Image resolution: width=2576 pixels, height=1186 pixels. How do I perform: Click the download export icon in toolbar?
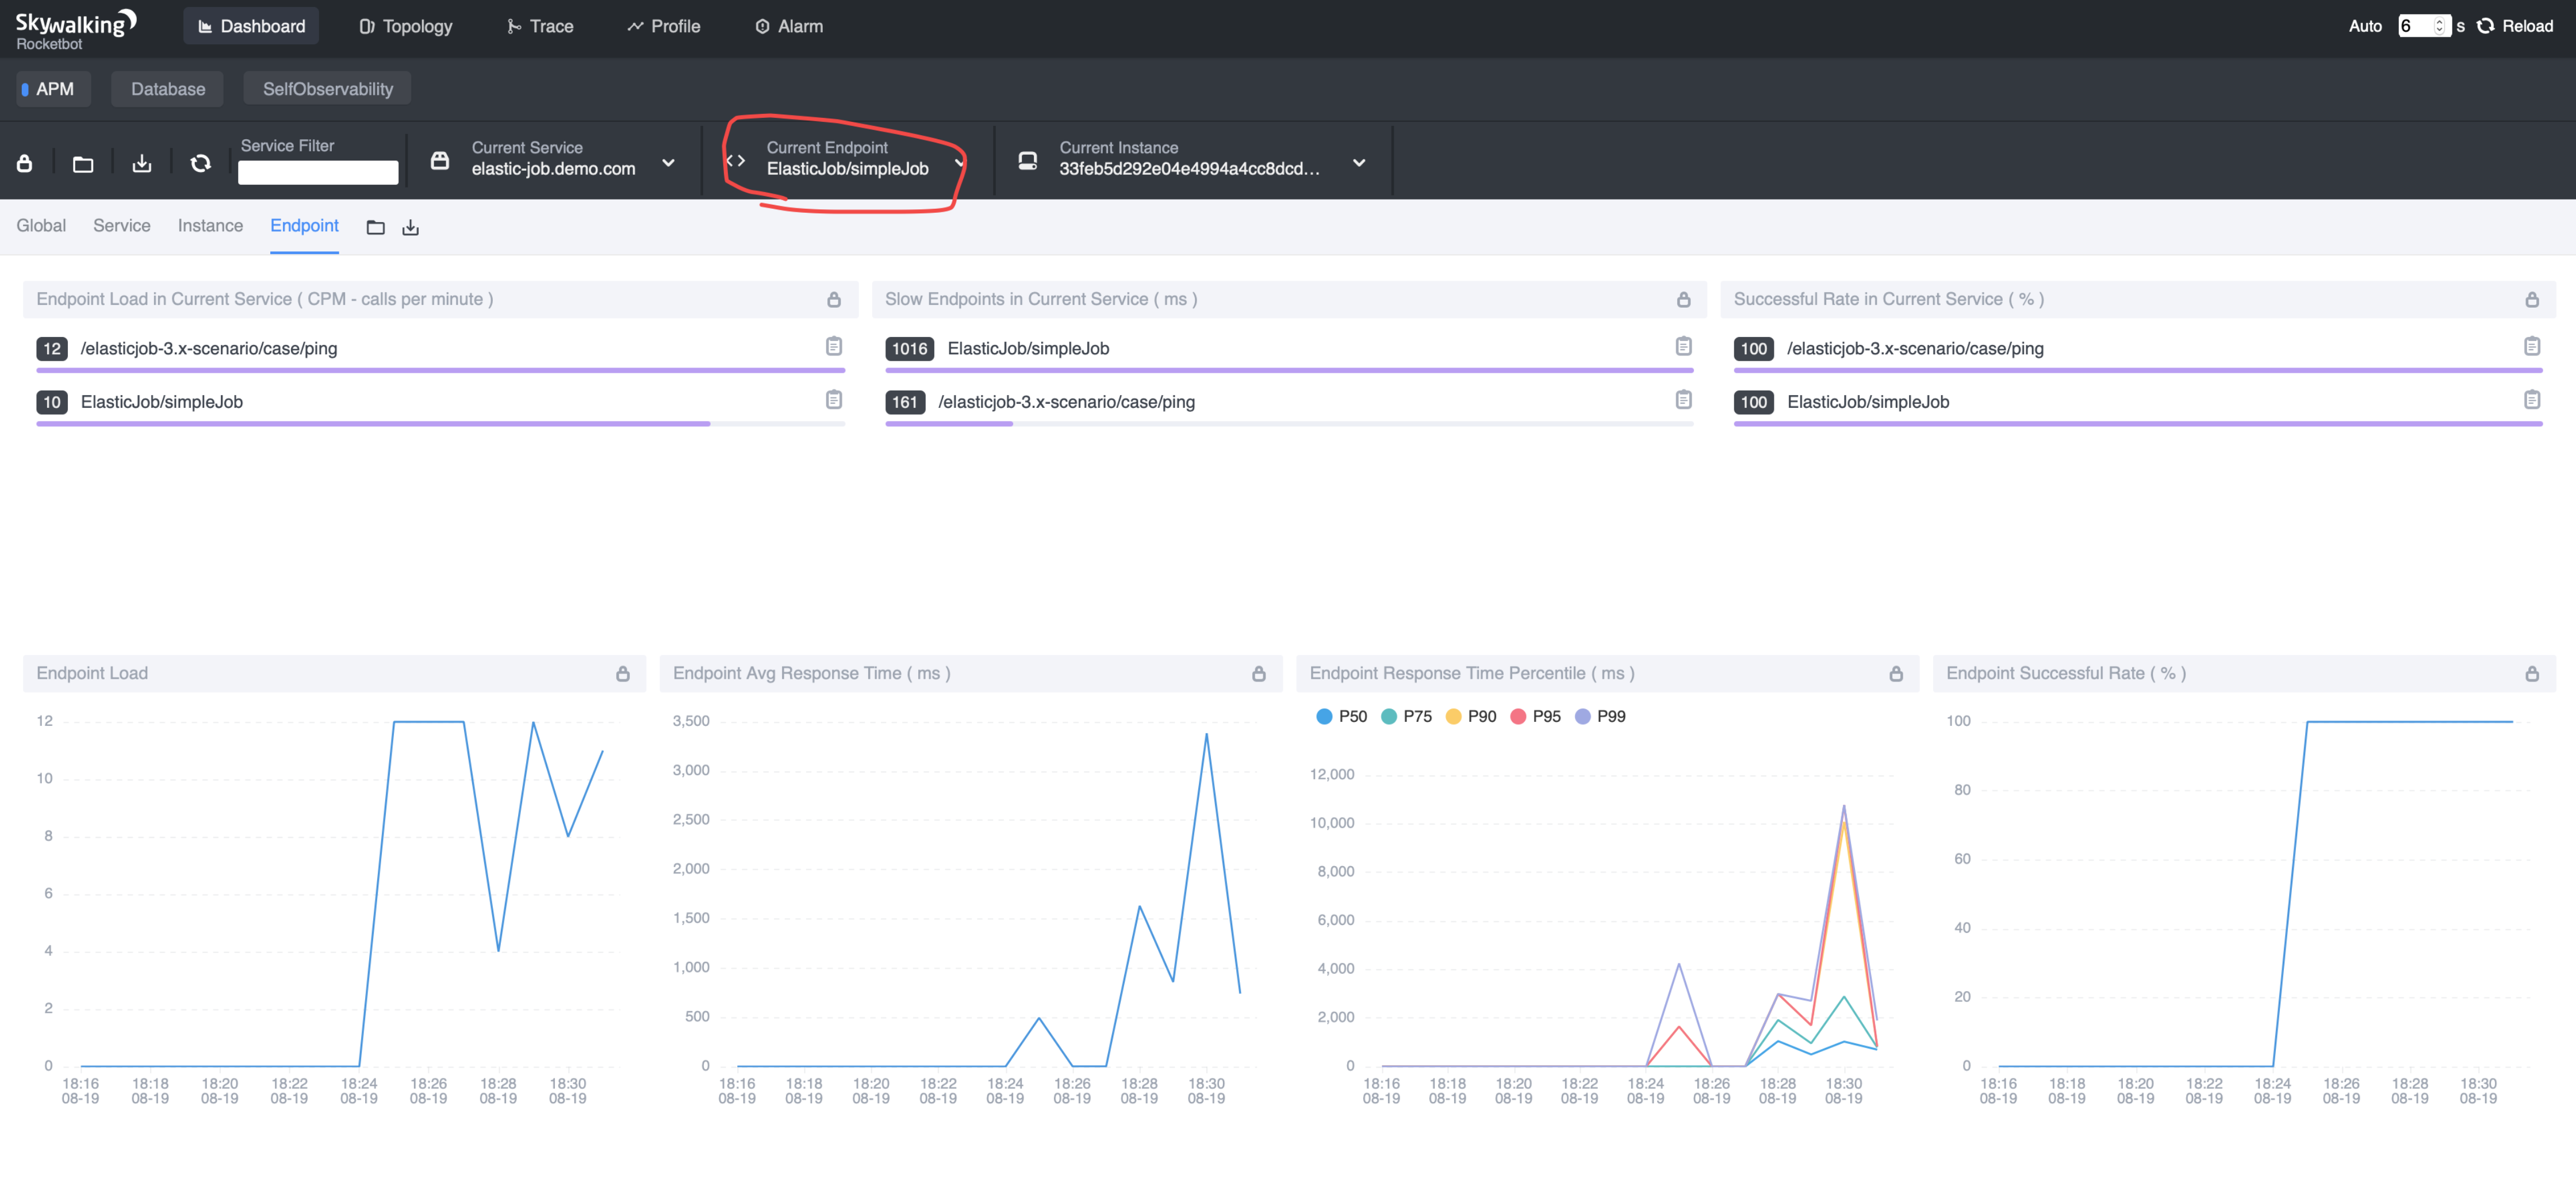coord(142,163)
